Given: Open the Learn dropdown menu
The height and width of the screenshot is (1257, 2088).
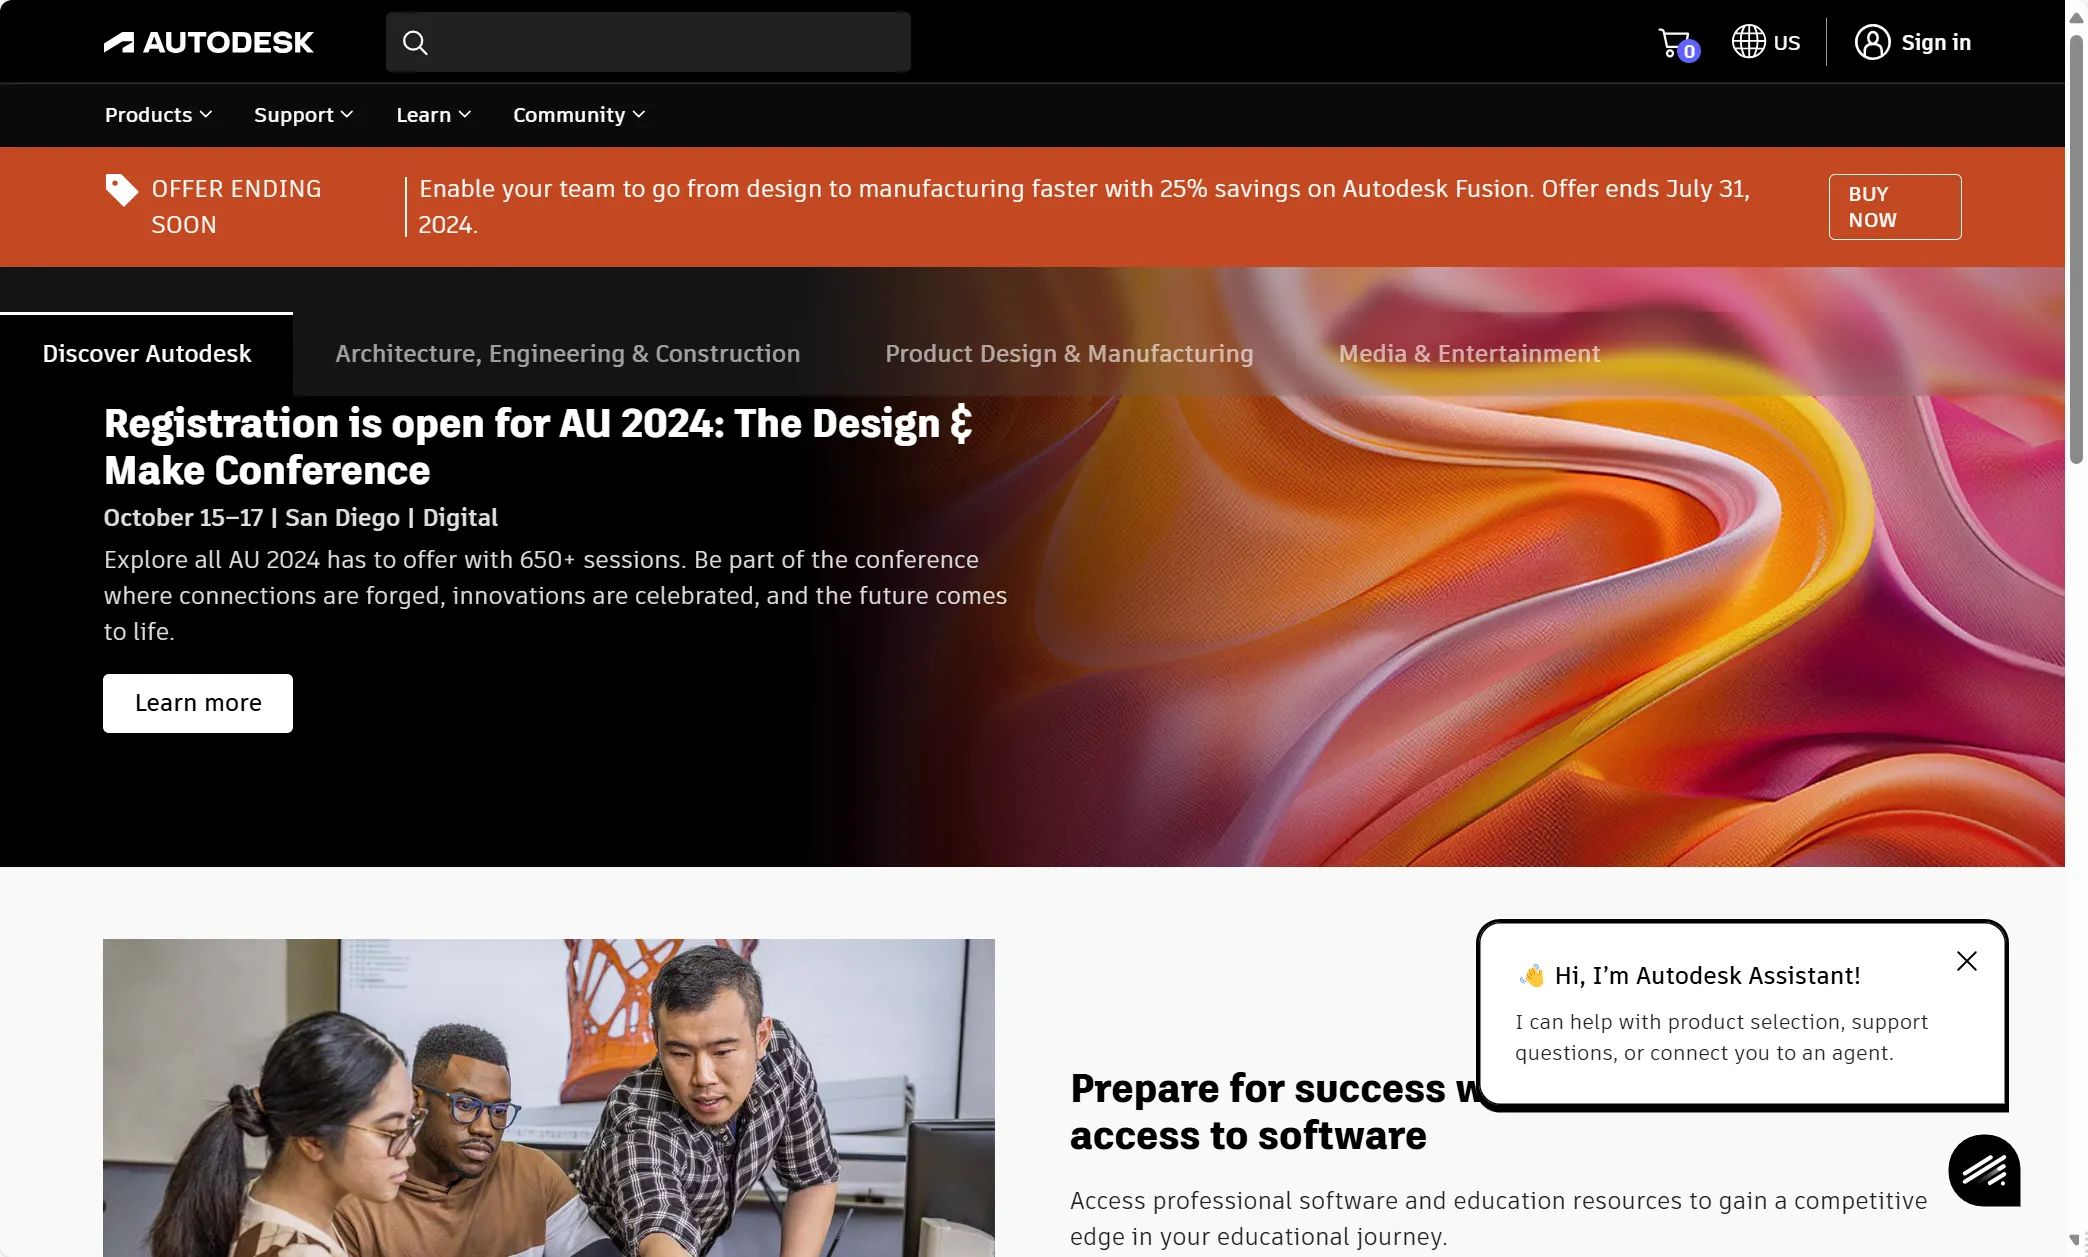Looking at the screenshot, I should pos(433,115).
